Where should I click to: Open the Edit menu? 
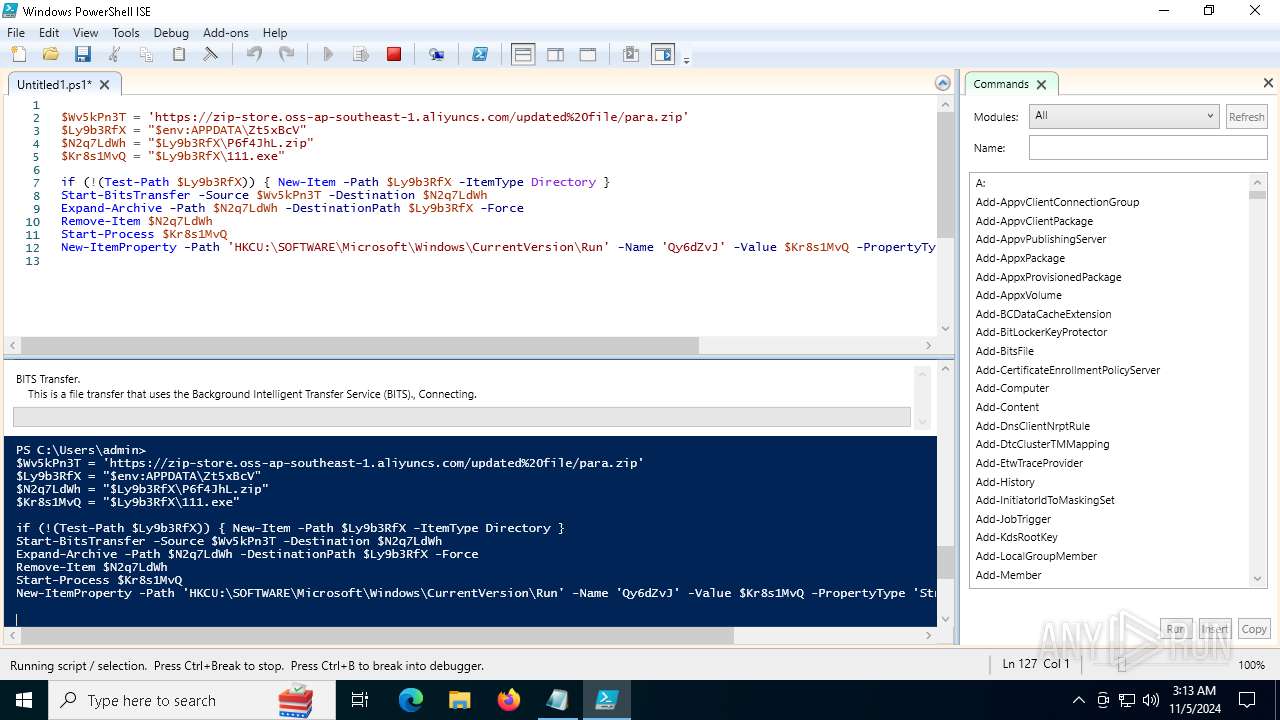(49, 32)
